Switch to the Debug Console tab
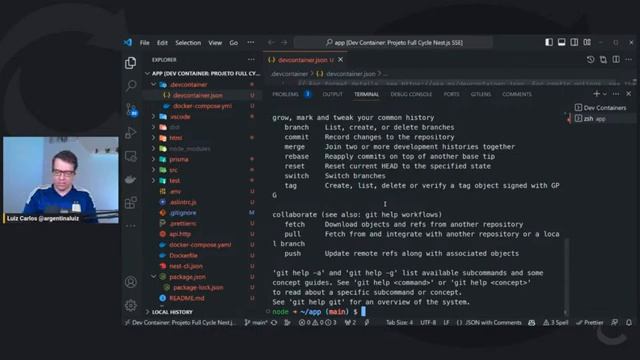640x360 pixels. pyautogui.click(x=411, y=94)
